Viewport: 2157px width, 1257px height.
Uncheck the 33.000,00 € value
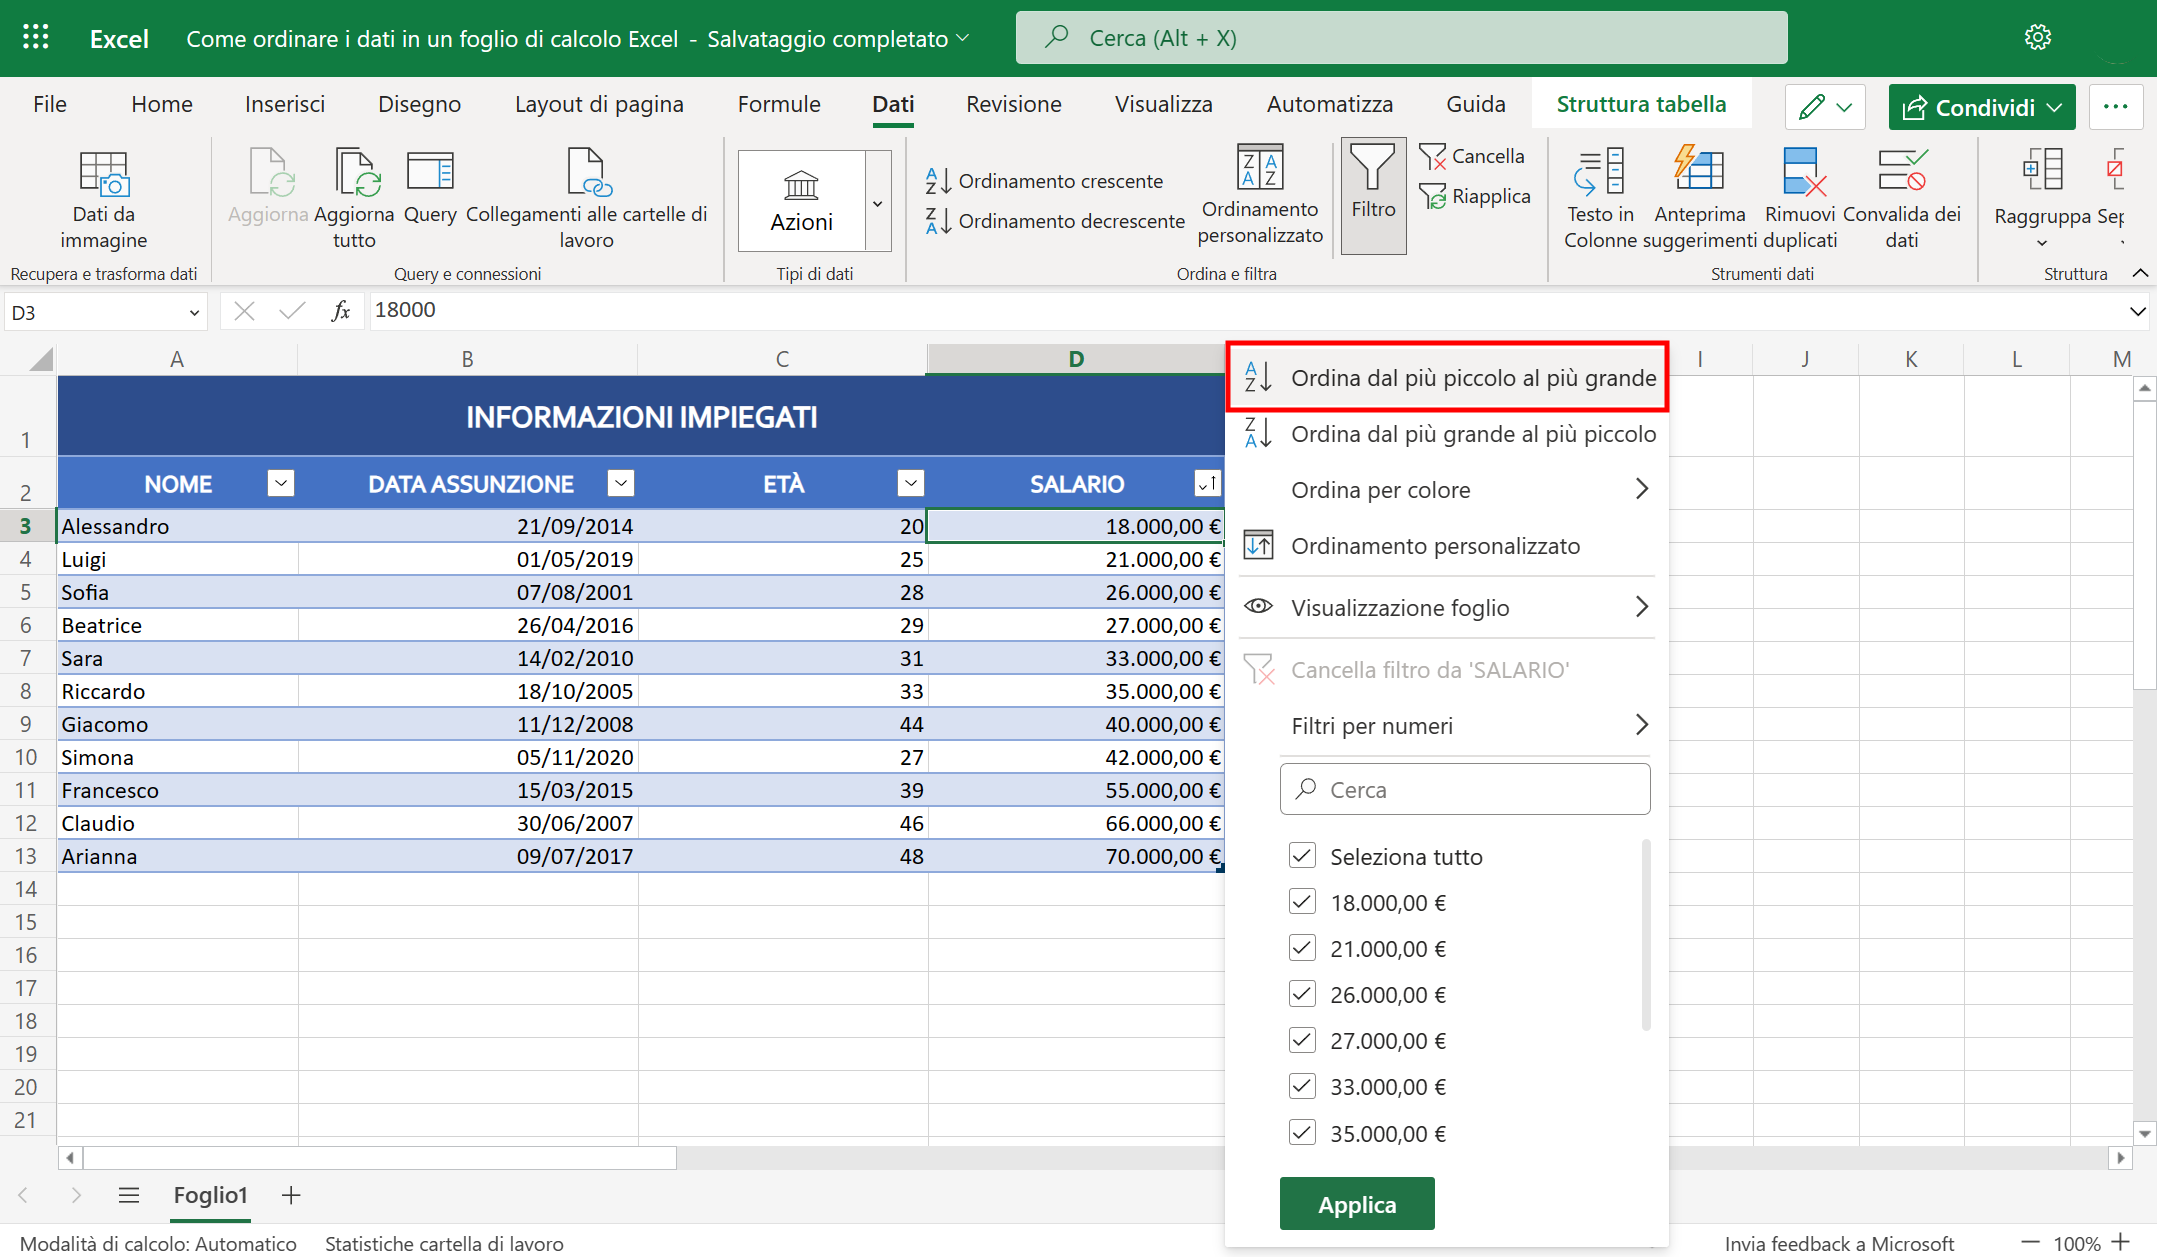point(1302,1086)
